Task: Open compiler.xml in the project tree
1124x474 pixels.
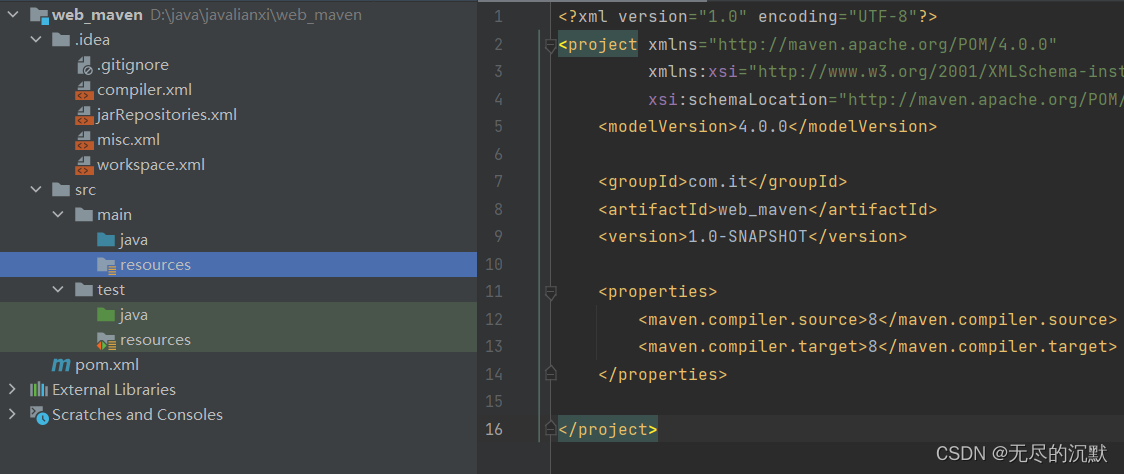Action: [x=144, y=90]
